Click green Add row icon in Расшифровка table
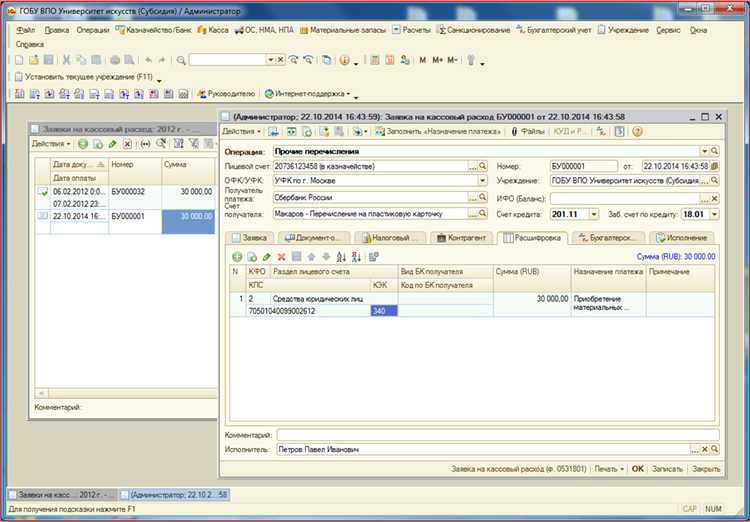The width and height of the screenshot is (750, 522). [237, 257]
